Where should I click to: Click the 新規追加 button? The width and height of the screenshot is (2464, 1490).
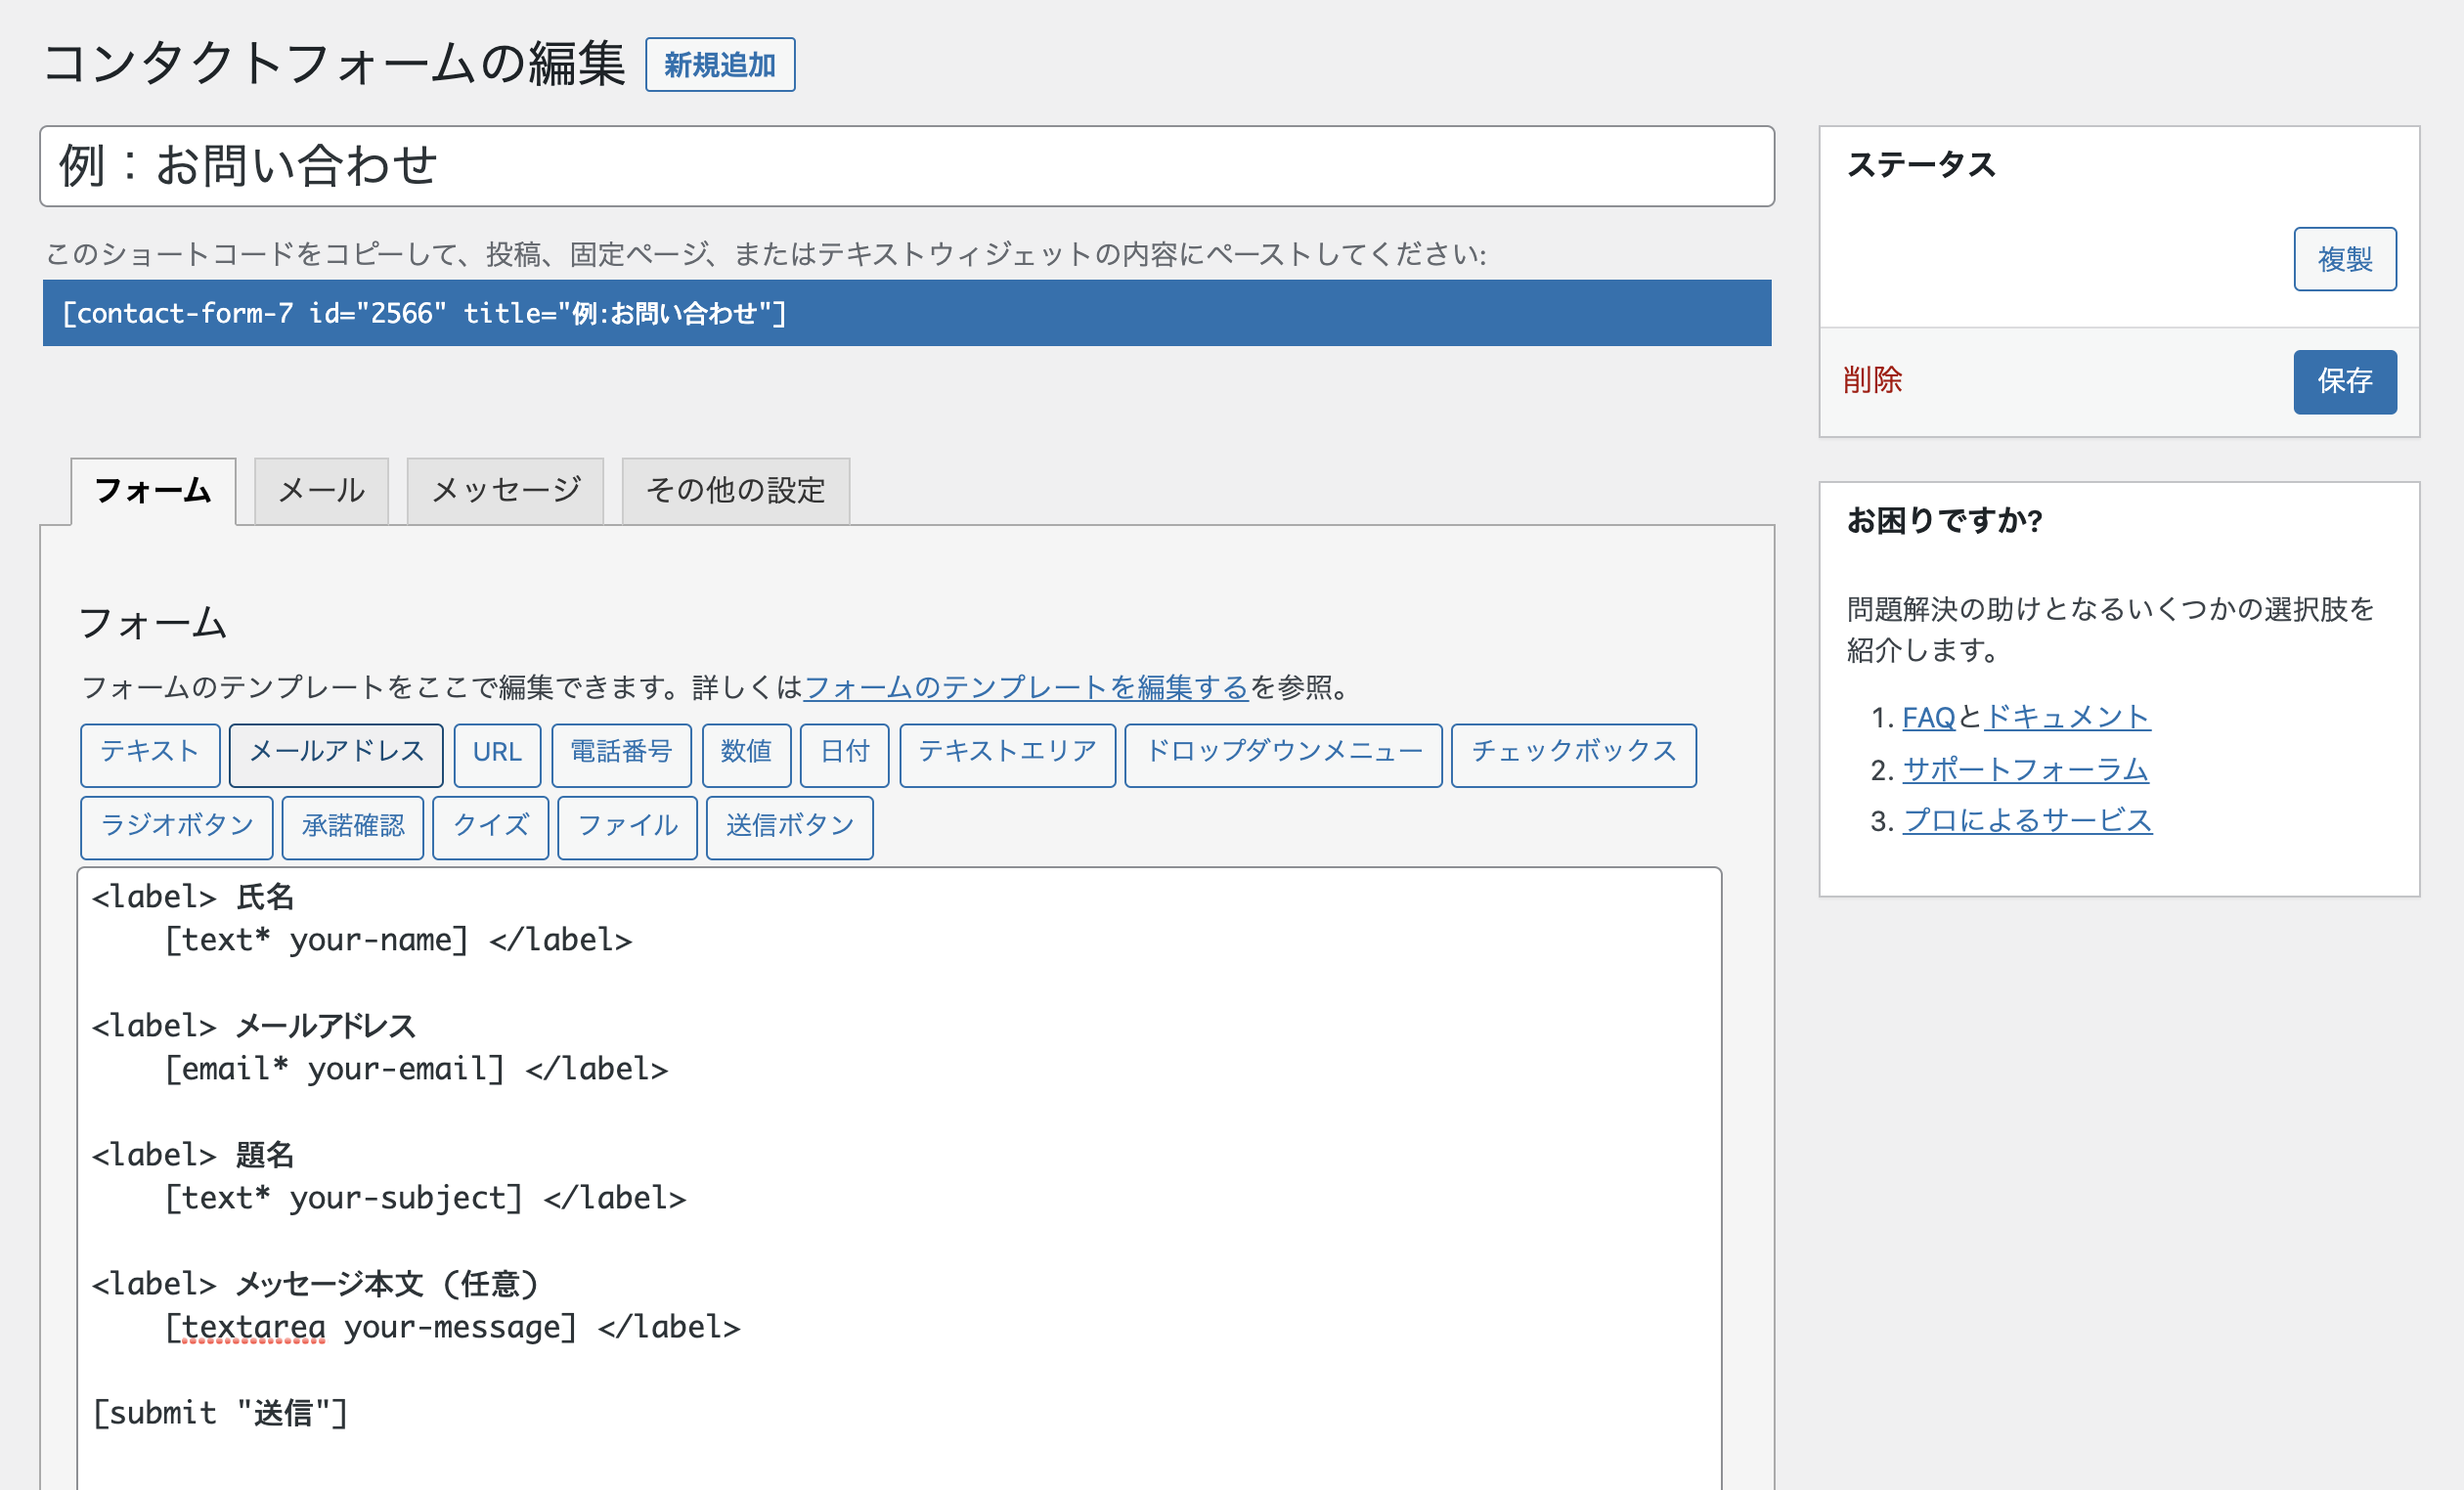coord(720,65)
